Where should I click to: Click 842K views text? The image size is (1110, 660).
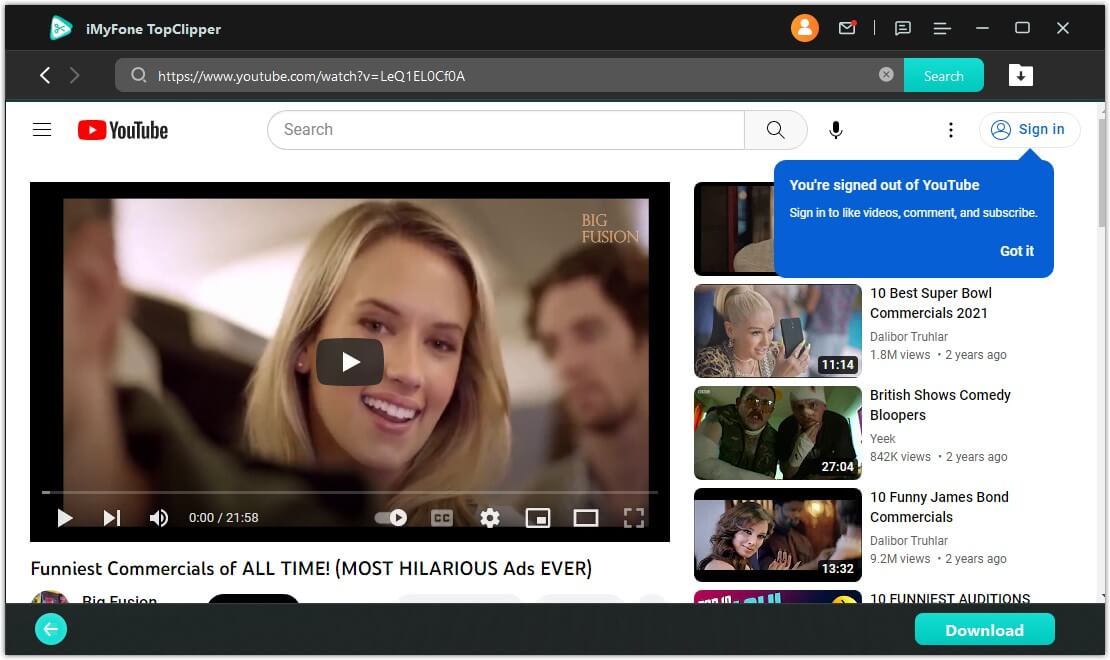click(x=900, y=457)
